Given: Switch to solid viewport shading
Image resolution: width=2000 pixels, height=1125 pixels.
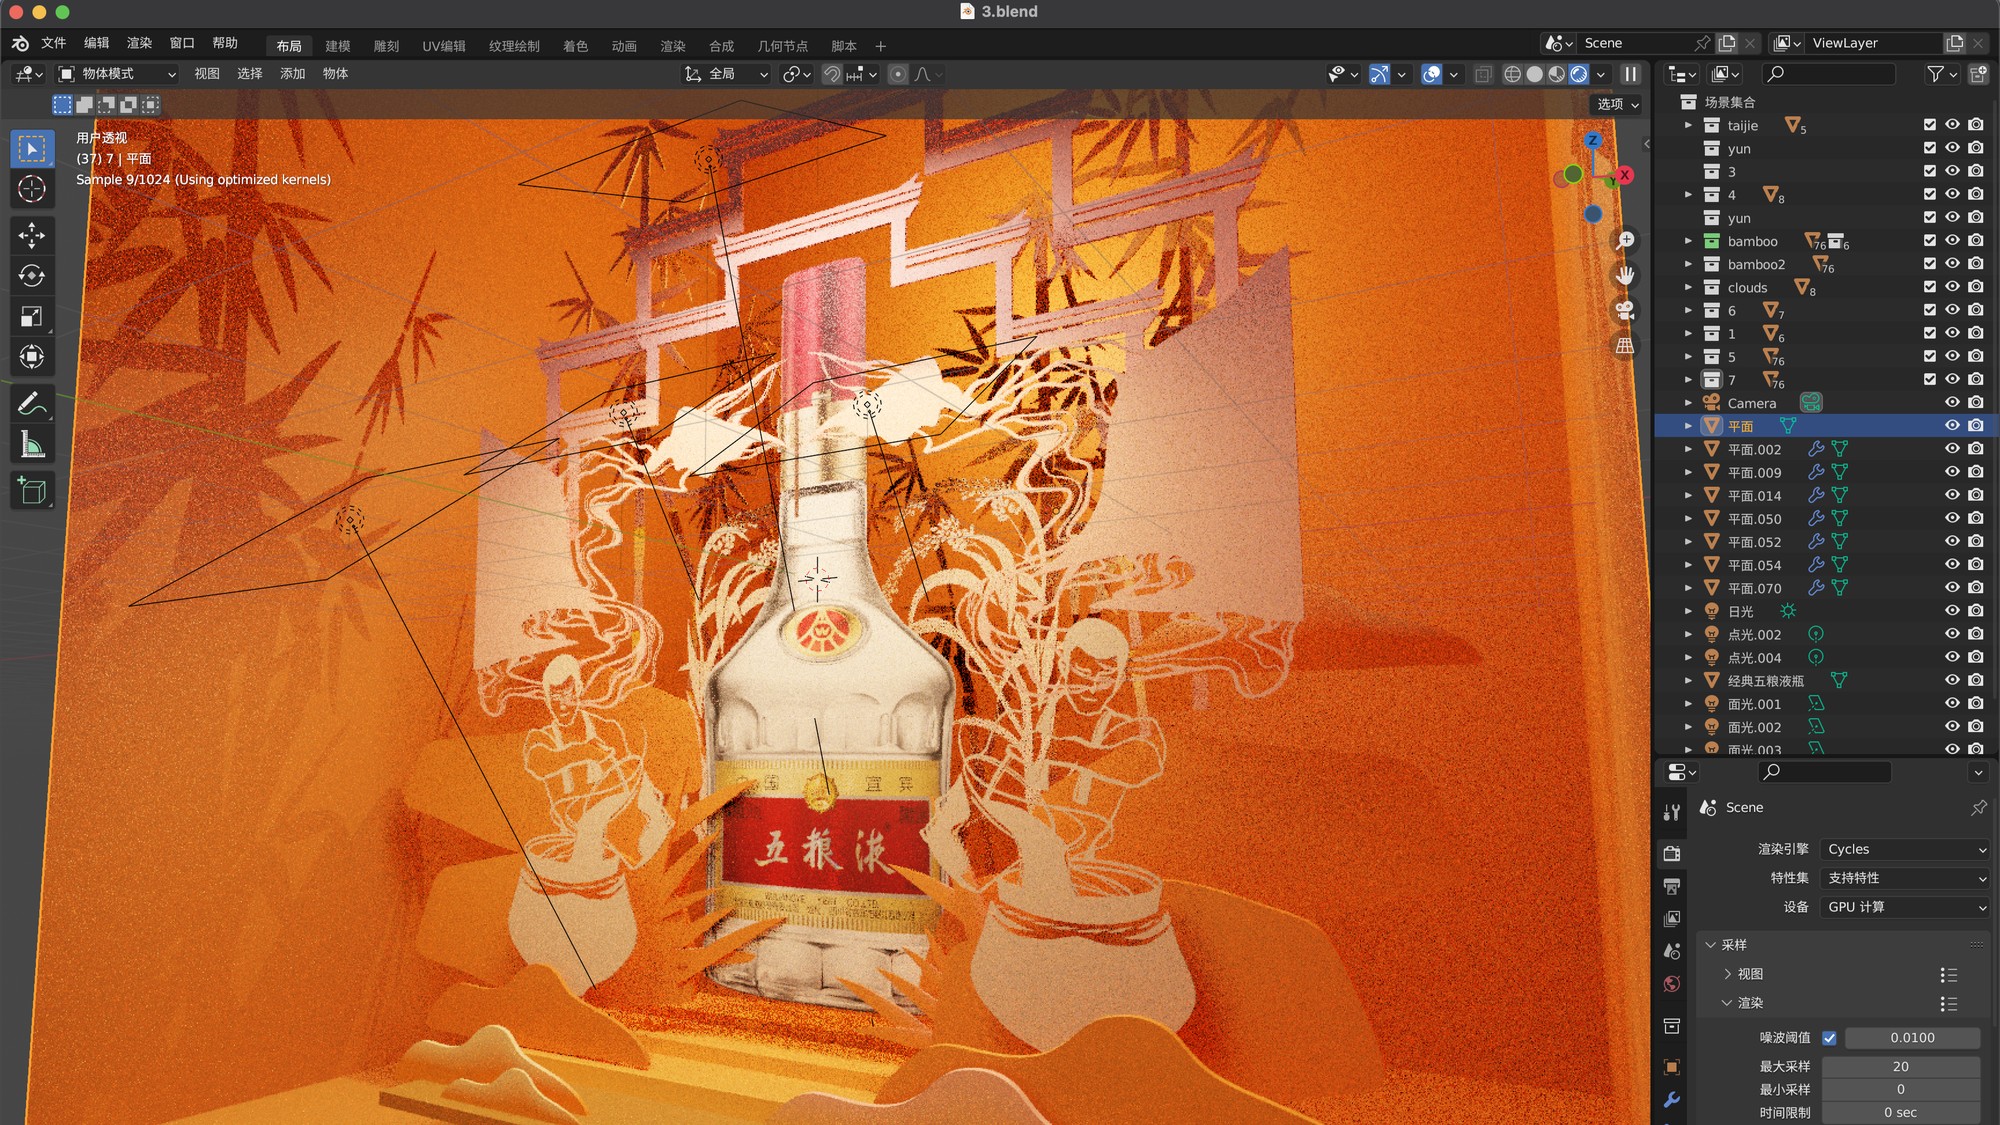Looking at the screenshot, I should [x=1535, y=74].
